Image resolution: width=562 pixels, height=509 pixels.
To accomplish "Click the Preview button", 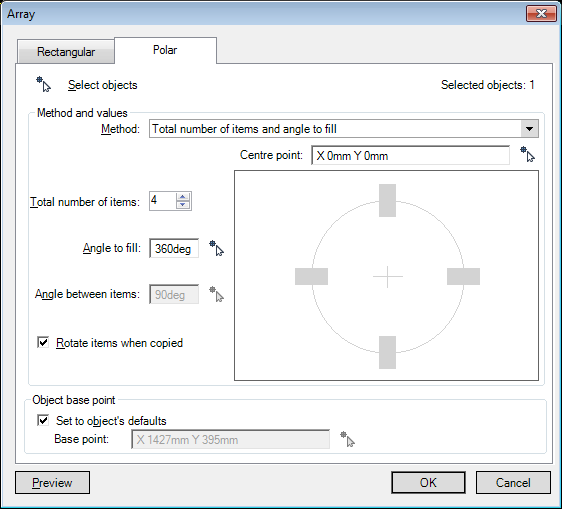I will point(52,483).
